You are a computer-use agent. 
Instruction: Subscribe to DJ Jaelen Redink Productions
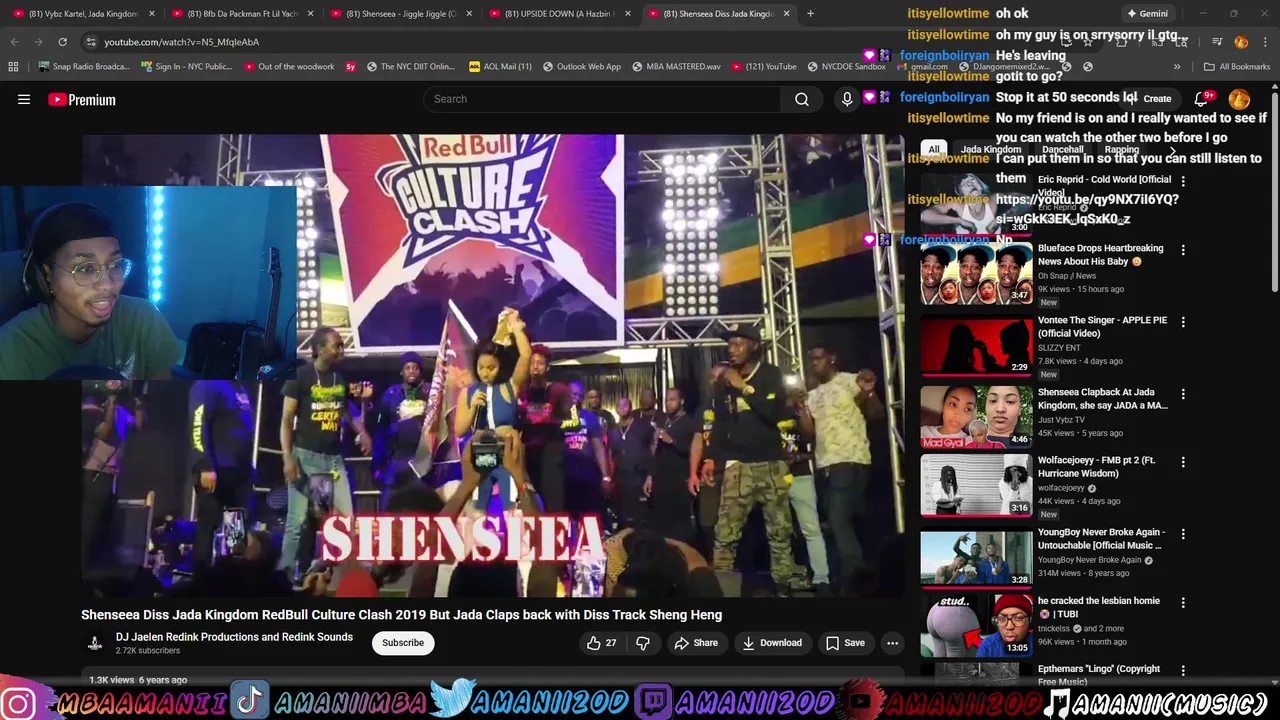(403, 643)
